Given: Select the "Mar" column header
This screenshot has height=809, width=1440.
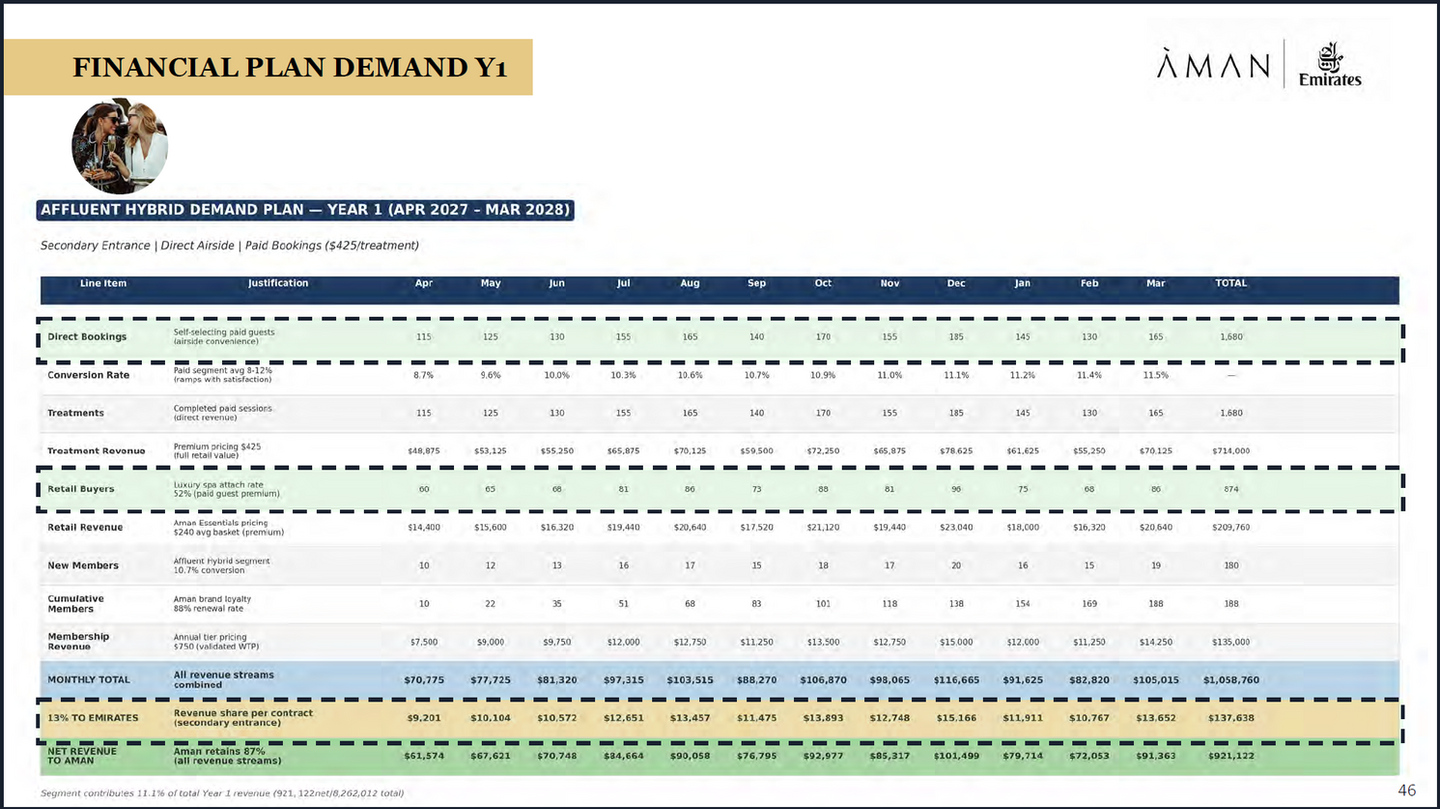Looking at the screenshot, I should point(1156,283).
